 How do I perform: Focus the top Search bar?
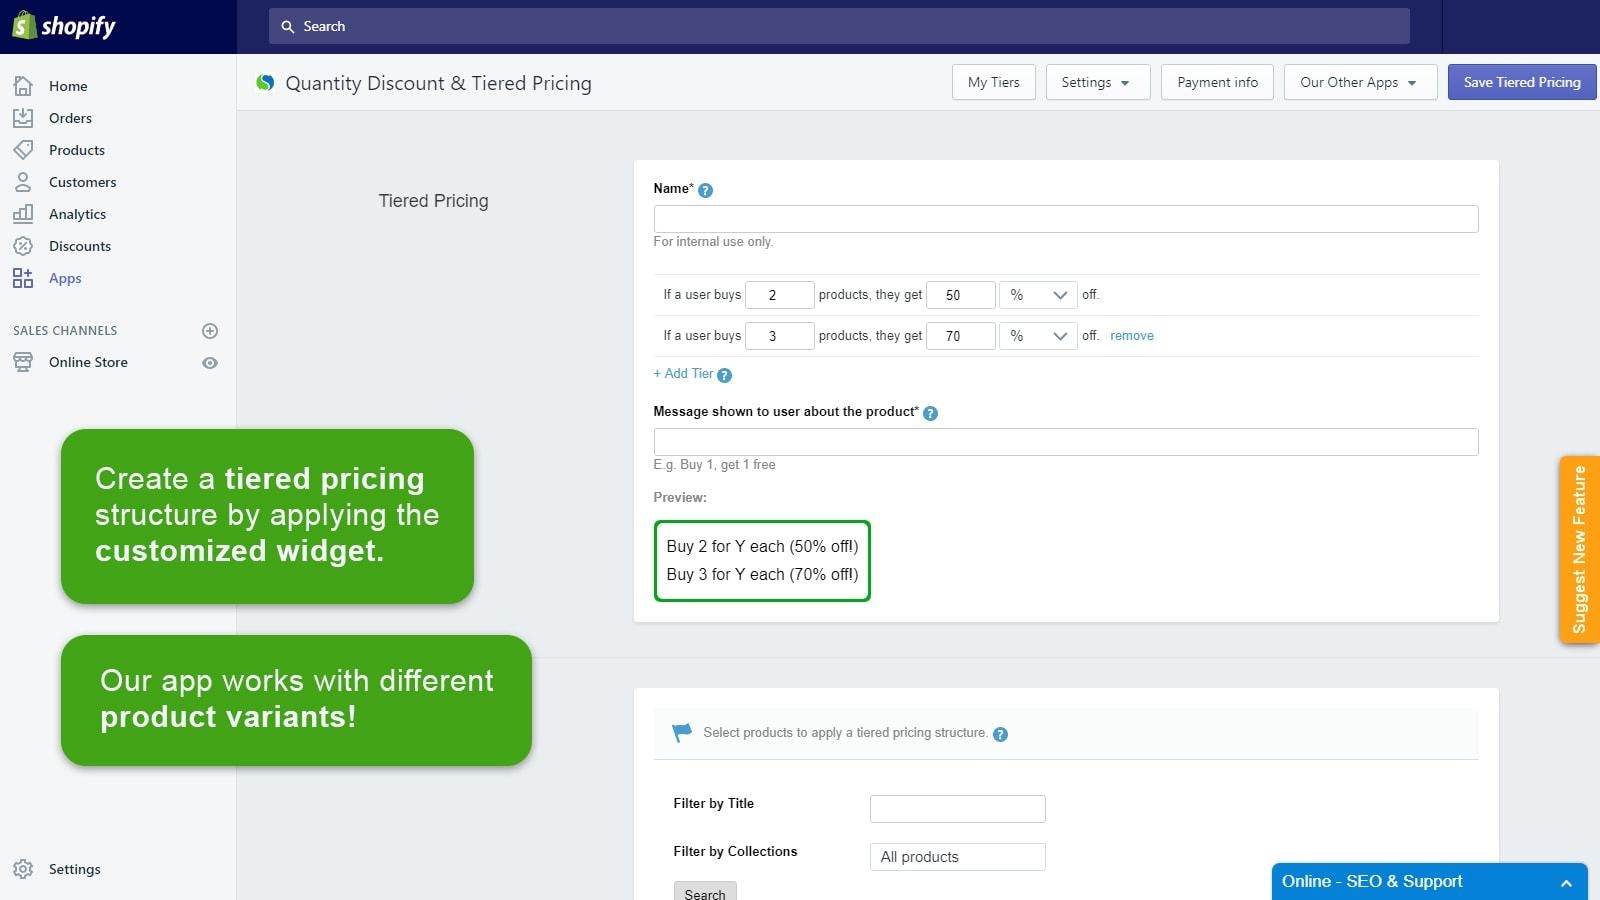click(839, 26)
